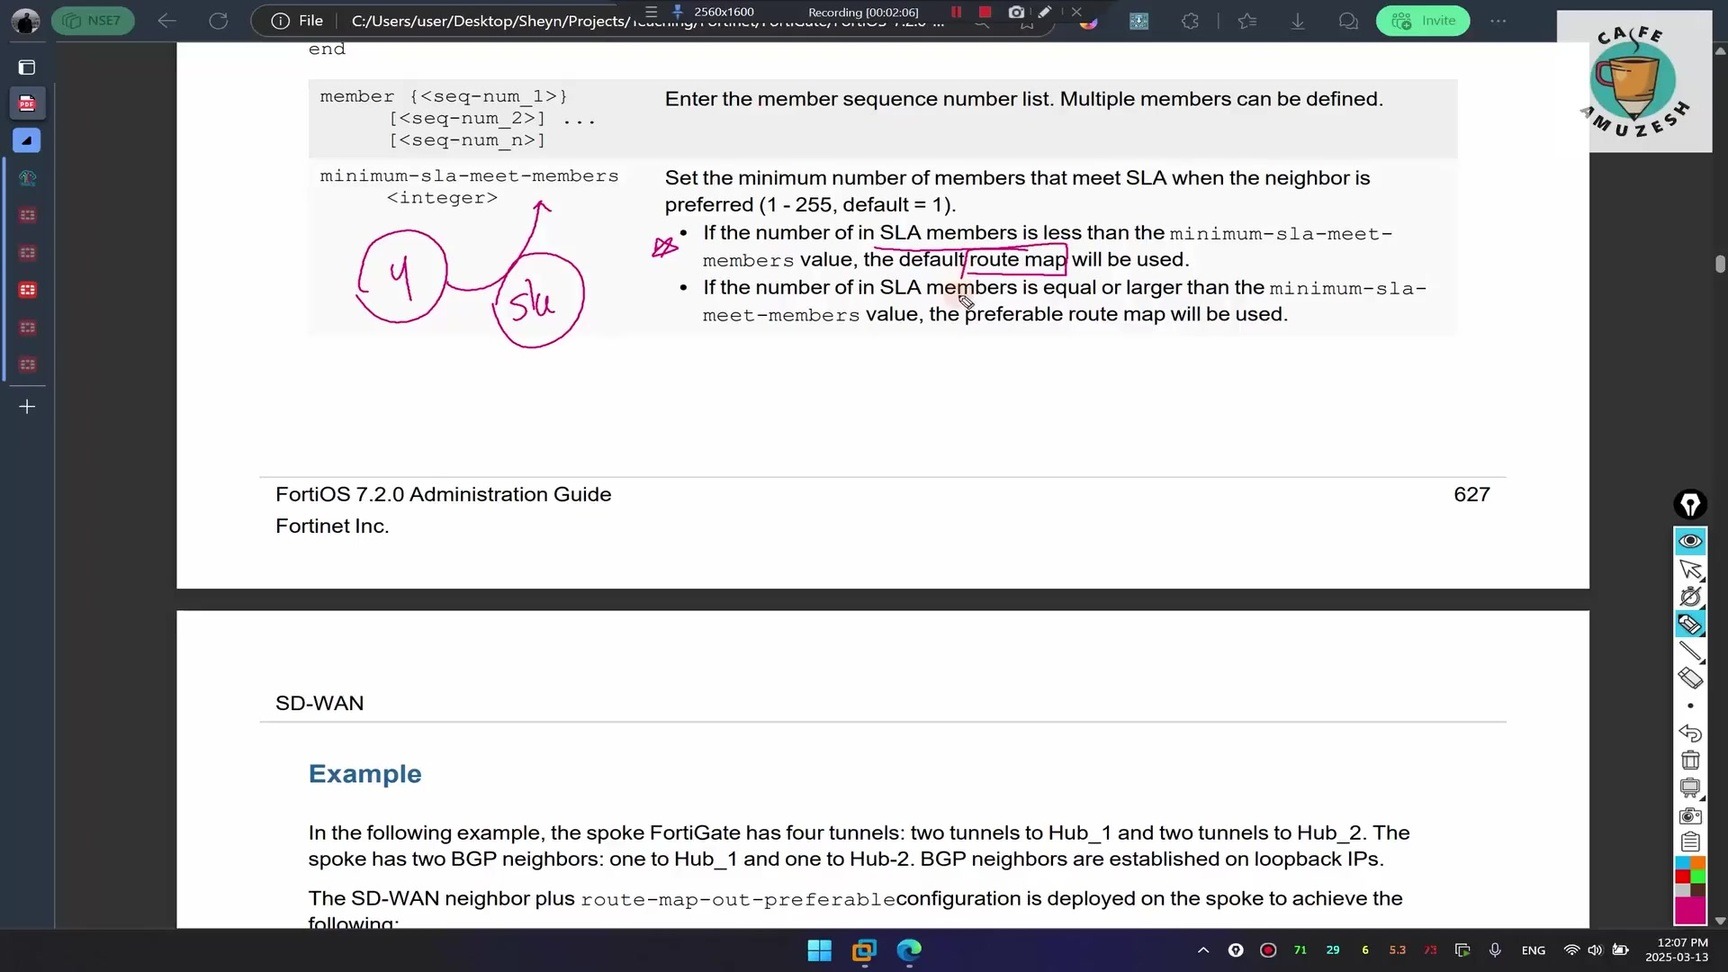Open the blue sidebar tab below PDF

click(x=27, y=140)
